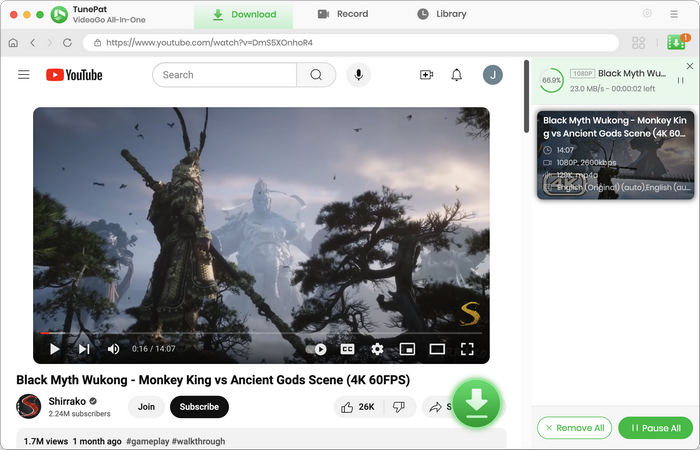Start voice search with microphone
Image resolution: width=700 pixels, height=450 pixels.
358,75
